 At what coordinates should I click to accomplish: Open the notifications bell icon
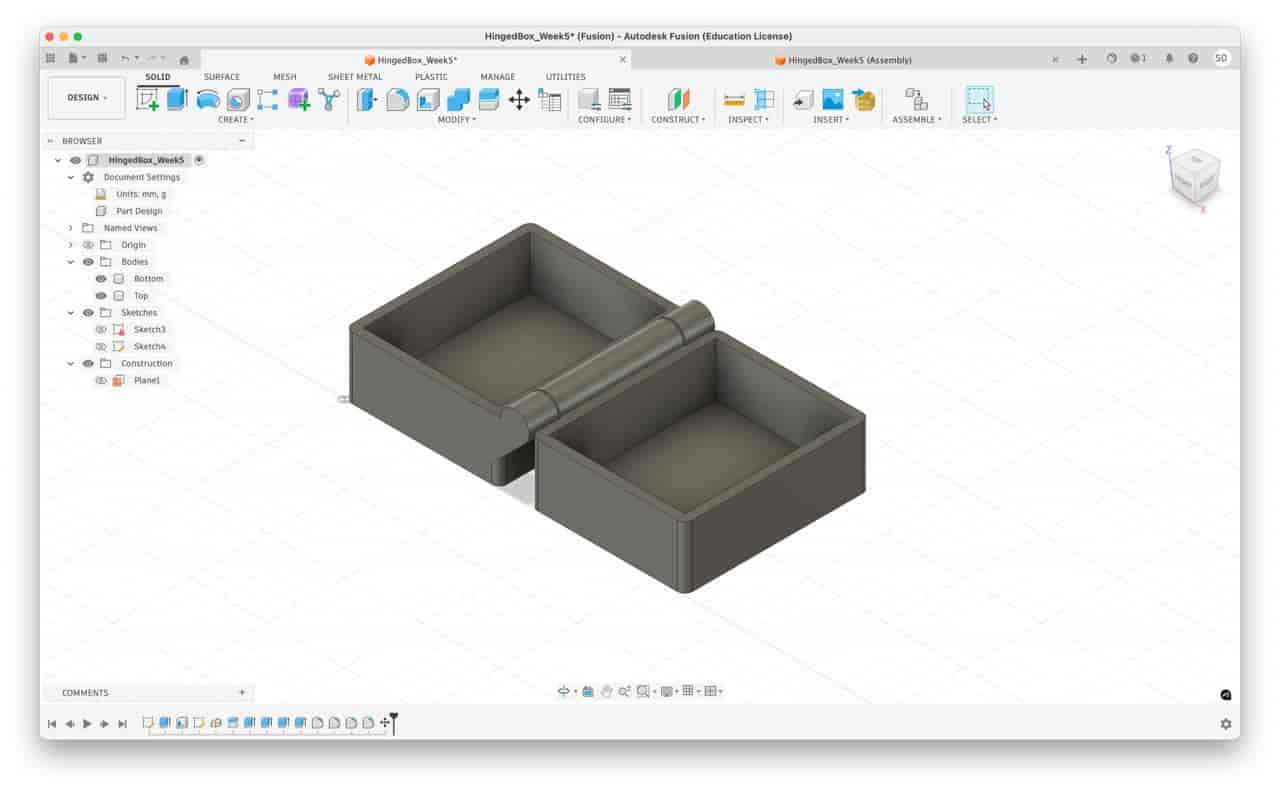[x=1169, y=59]
